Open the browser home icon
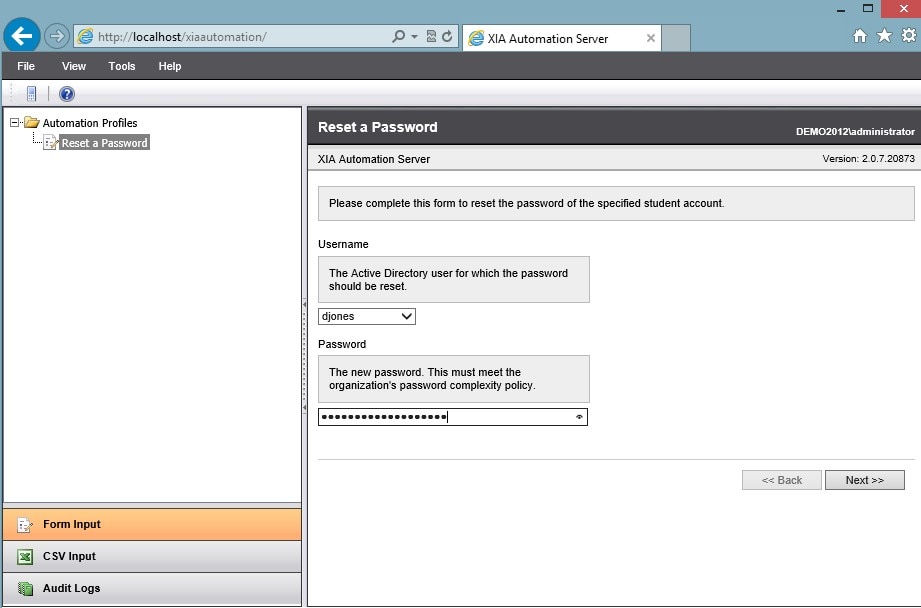Screen dimensions: 921x608 (860, 36)
